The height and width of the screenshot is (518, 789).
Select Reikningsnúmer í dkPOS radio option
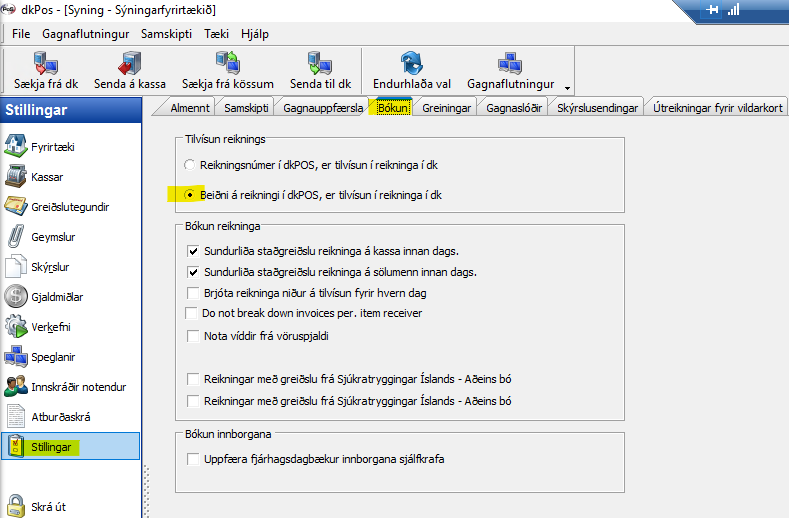192,164
